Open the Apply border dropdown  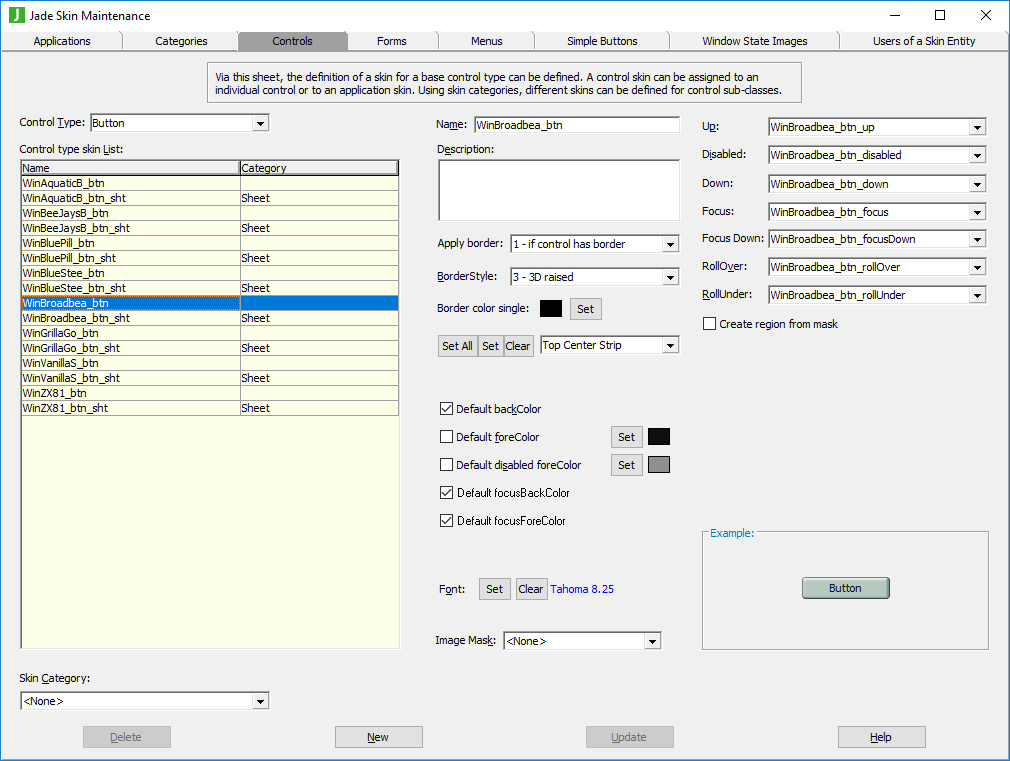(670, 245)
